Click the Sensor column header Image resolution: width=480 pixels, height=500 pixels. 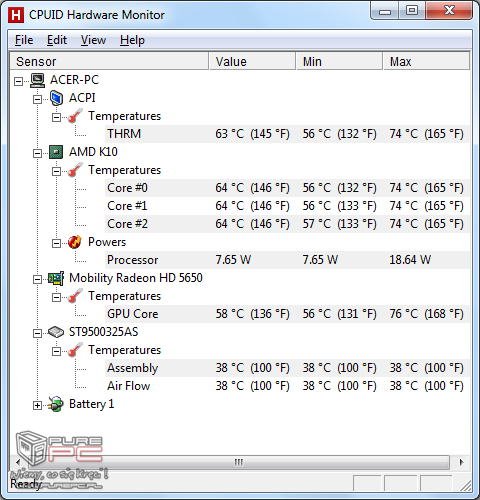(x=109, y=62)
